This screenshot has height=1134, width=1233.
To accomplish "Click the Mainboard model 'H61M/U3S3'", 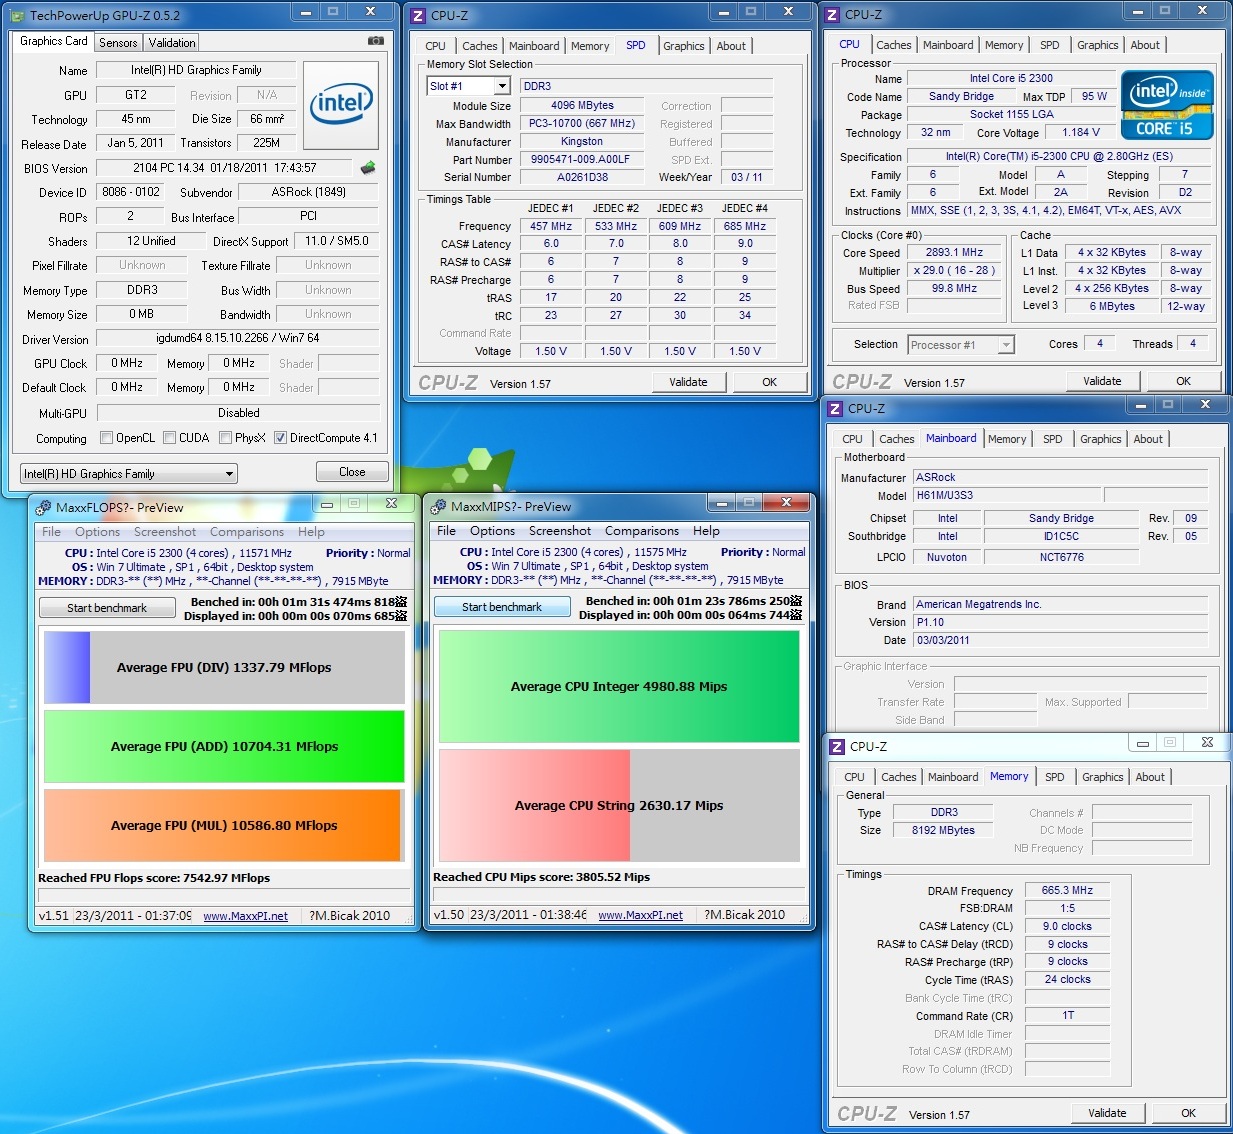I will click(1007, 495).
